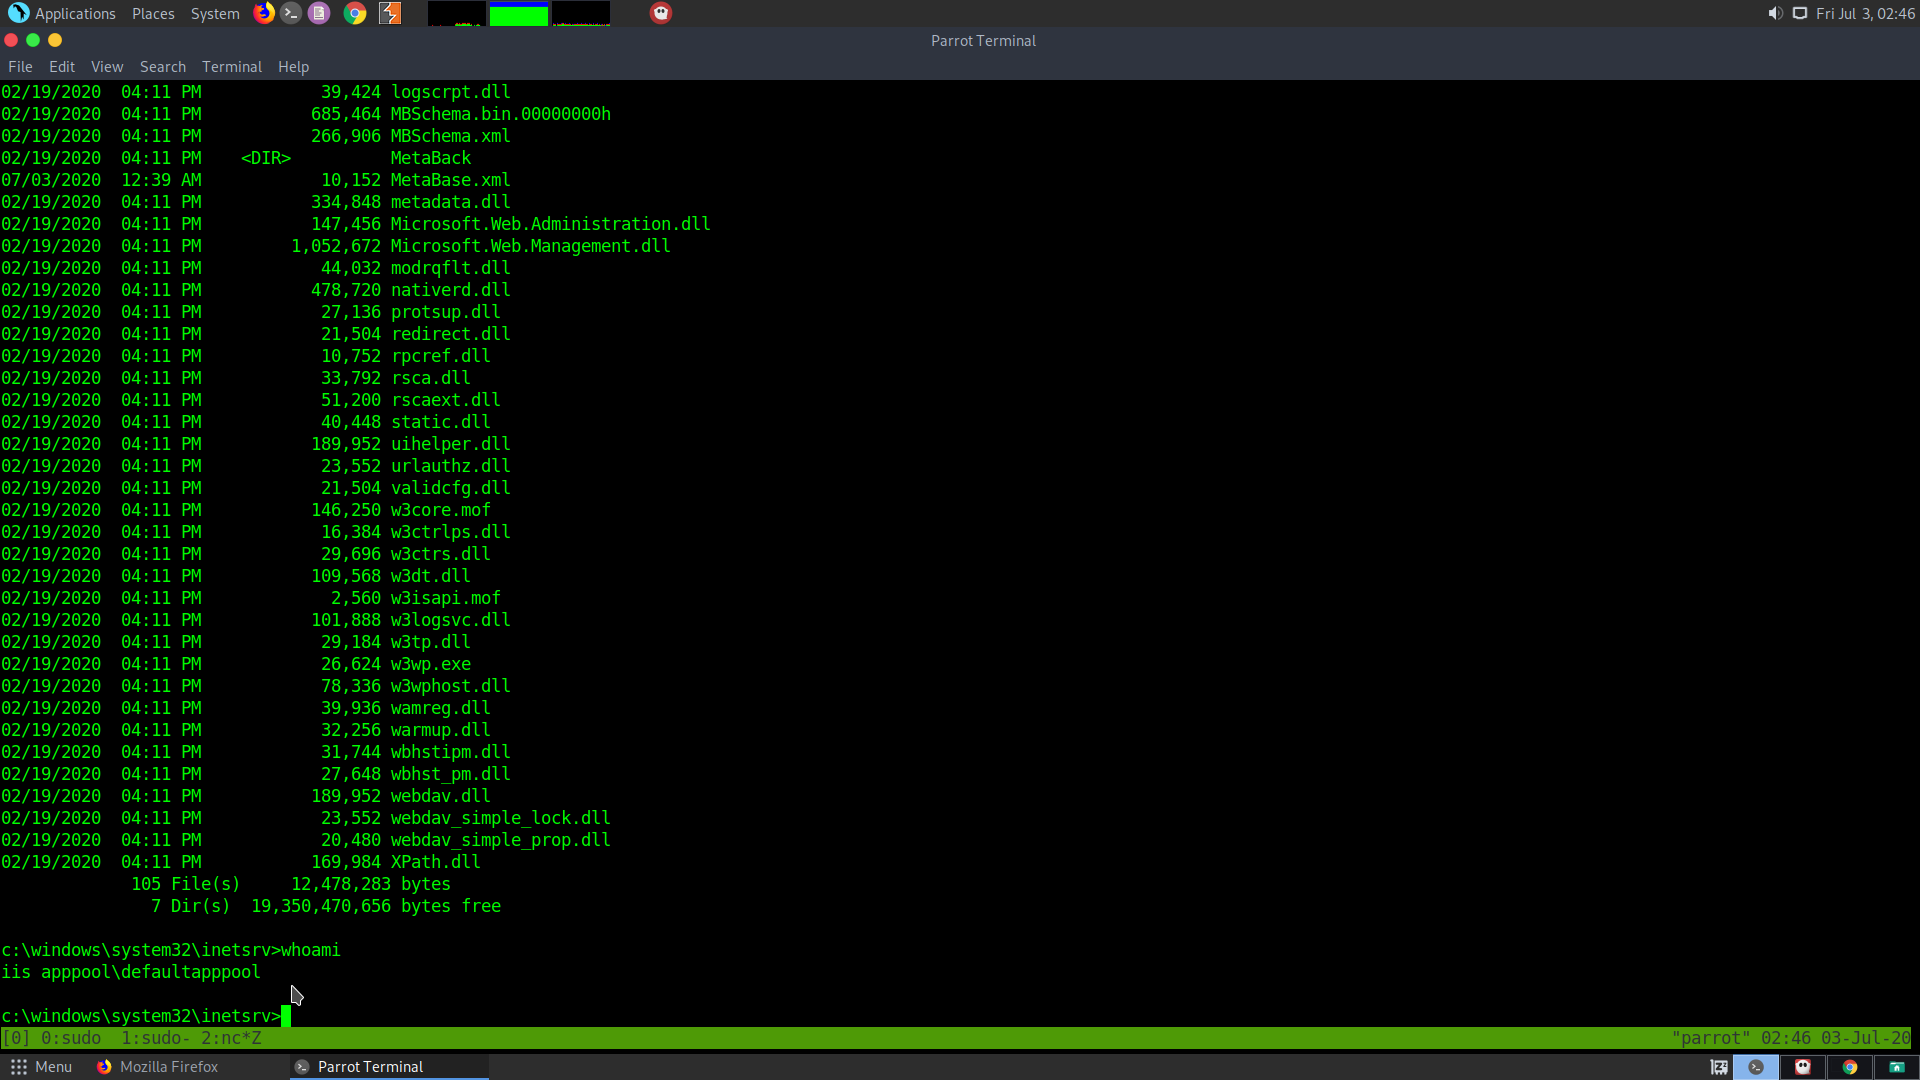Switch to Mozilla Firefox in taskbar
This screenshot has height=1080, width=1920.
point(158,1067)
